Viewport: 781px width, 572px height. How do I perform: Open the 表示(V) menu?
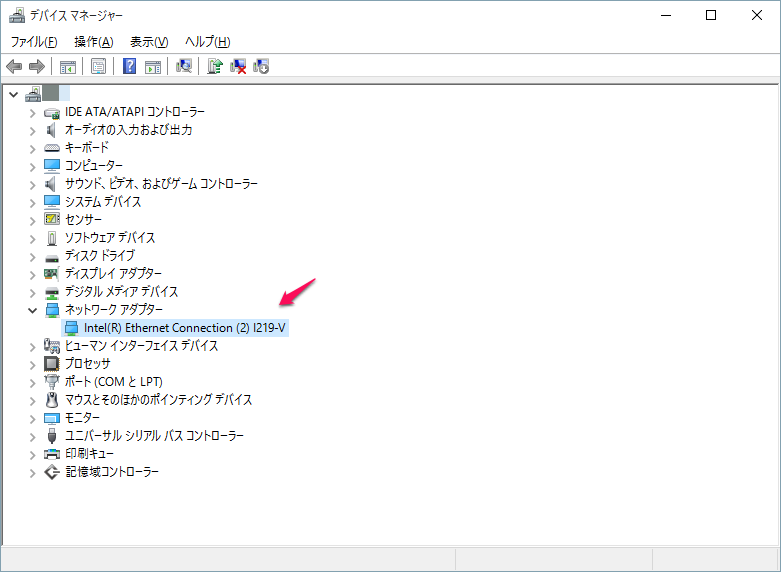[x=149, y=41]
